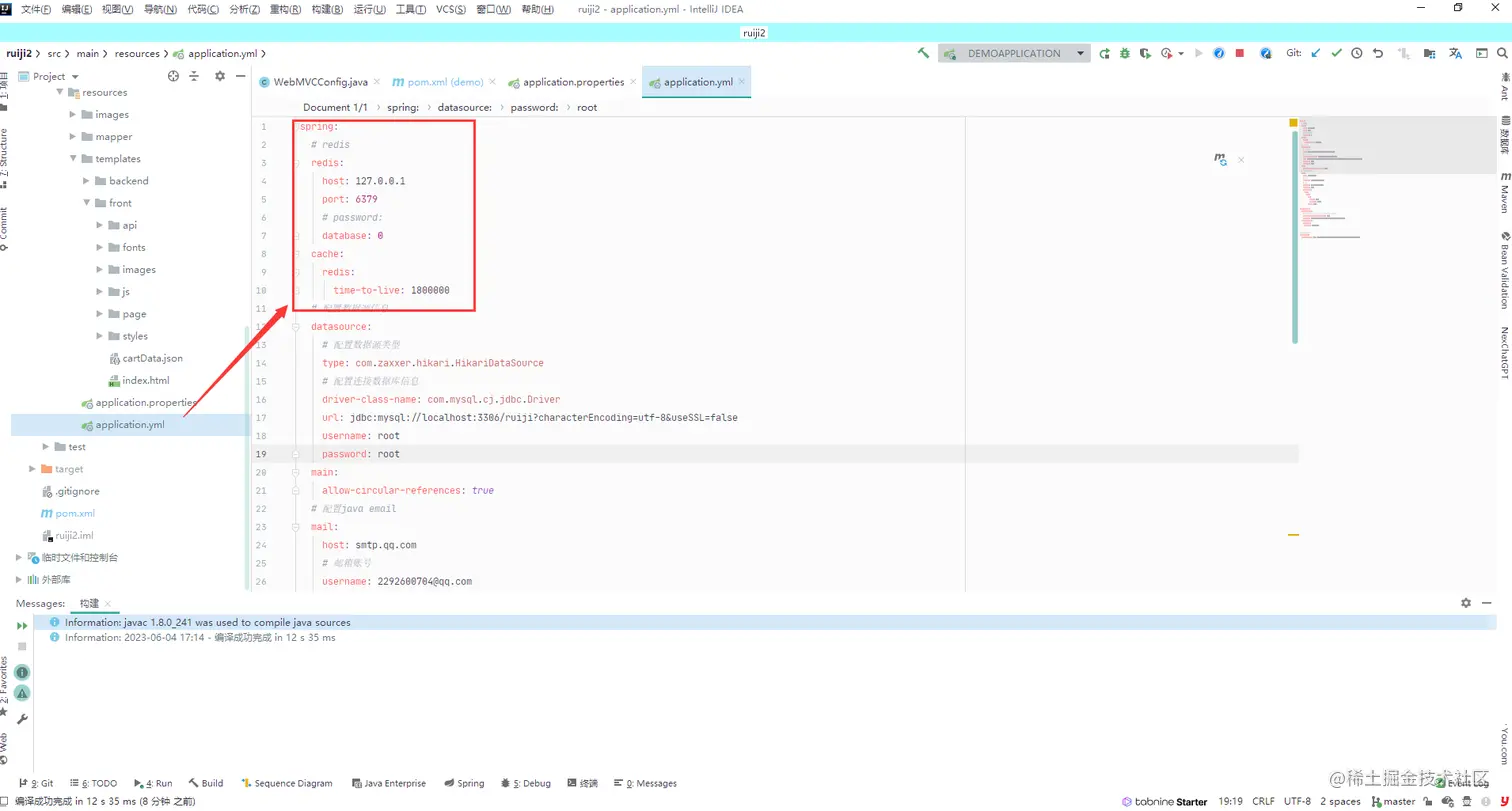1512x811 pixels.
Task: Open the Project view selector dropdown
Action: (x=49, y=76)
